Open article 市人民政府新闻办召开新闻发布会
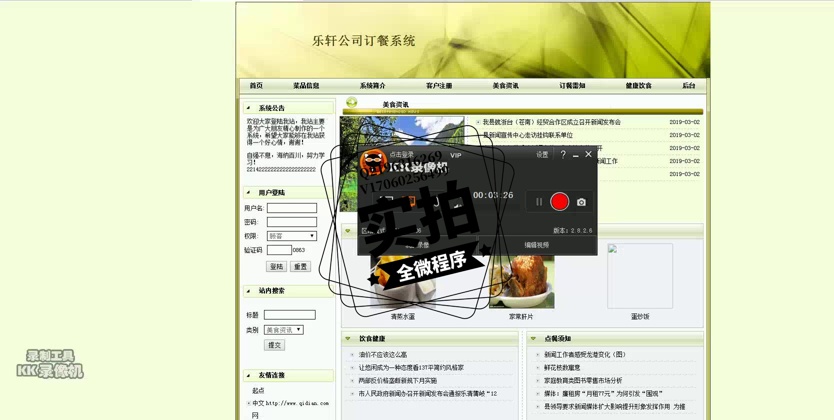834x420 pixels. click(428, 394)
